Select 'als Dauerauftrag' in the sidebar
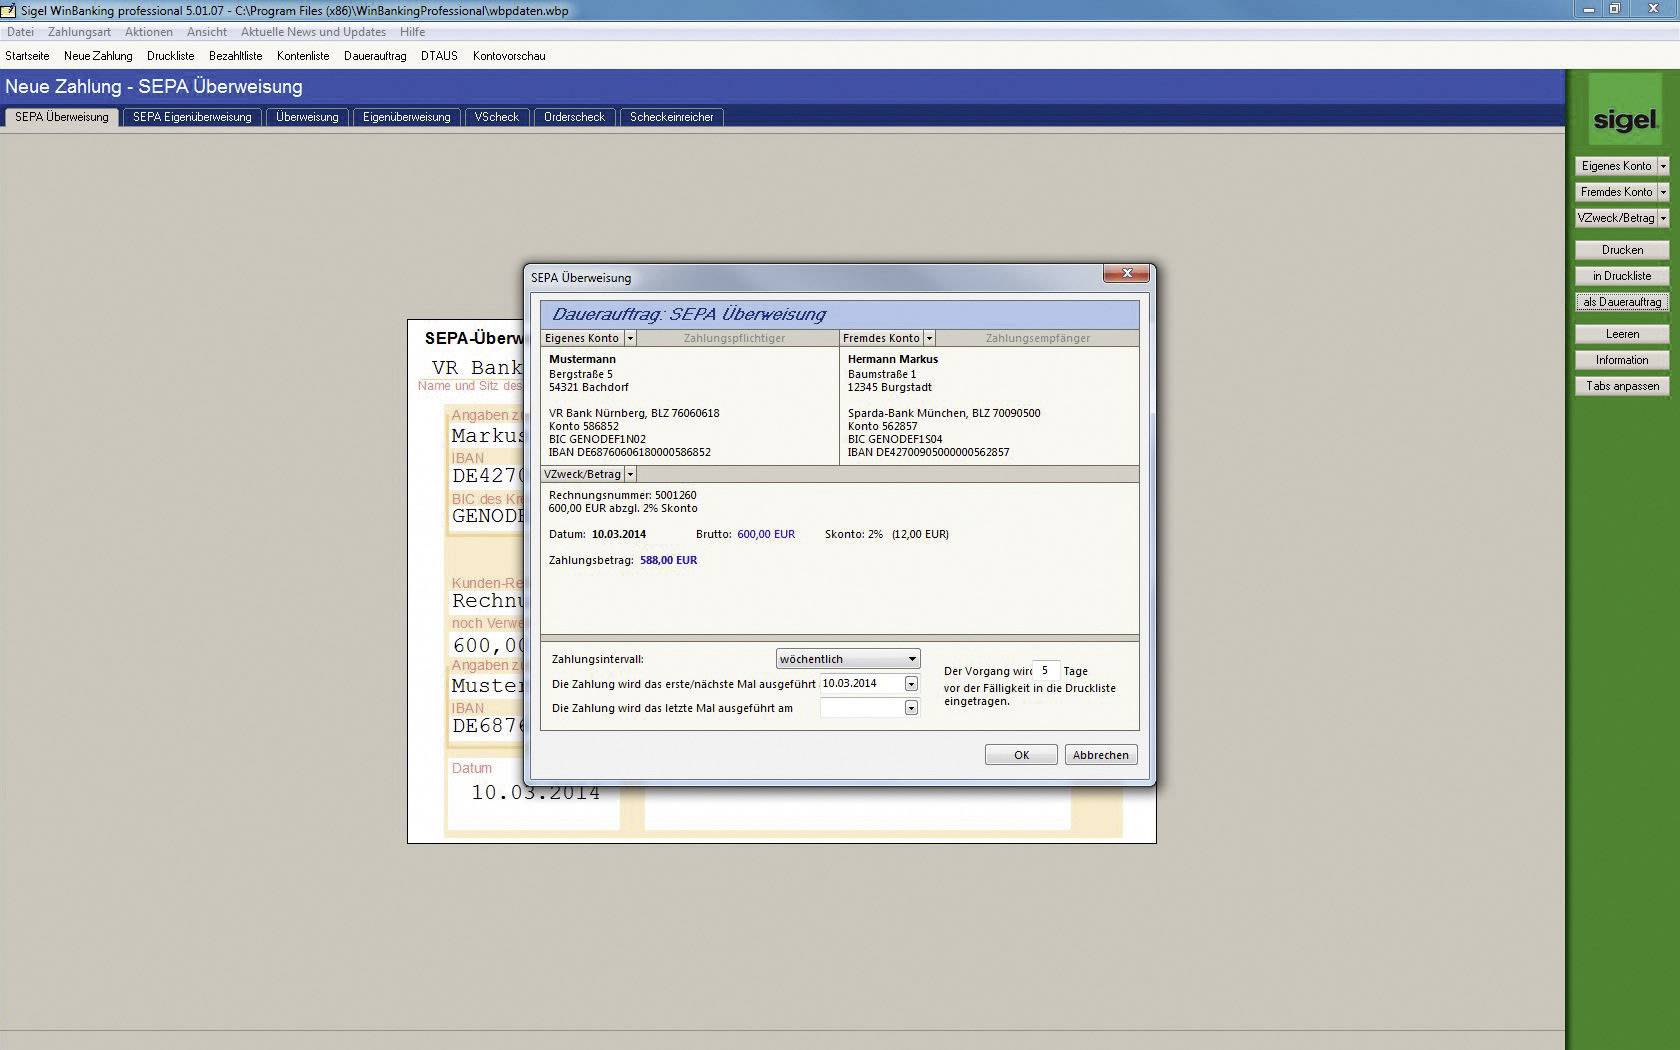This screenshot has height=1050, width=1680. coord(1621,301)
